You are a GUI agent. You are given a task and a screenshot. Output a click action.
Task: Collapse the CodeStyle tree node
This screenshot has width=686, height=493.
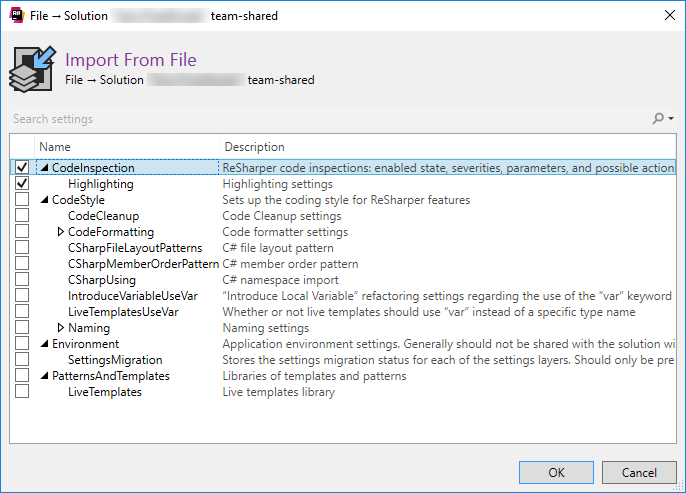[44, 199]
